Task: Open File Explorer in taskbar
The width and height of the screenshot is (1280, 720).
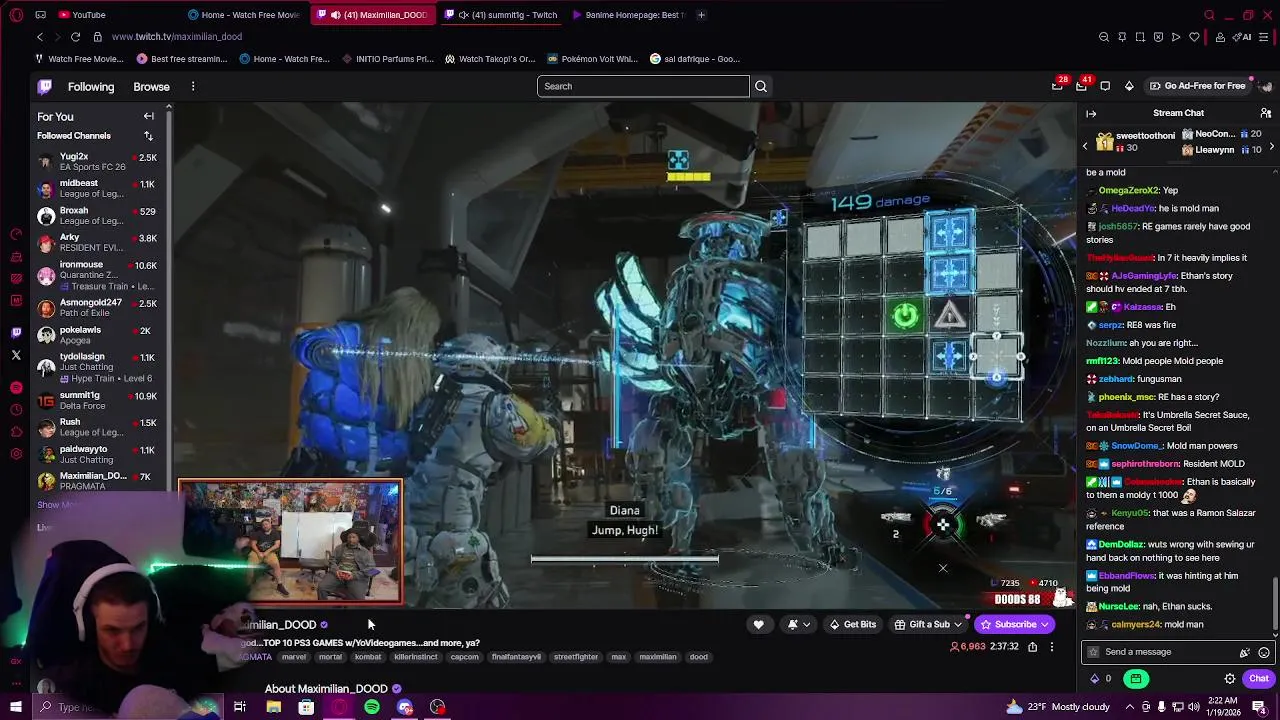Action: click(x=273, y=707)
